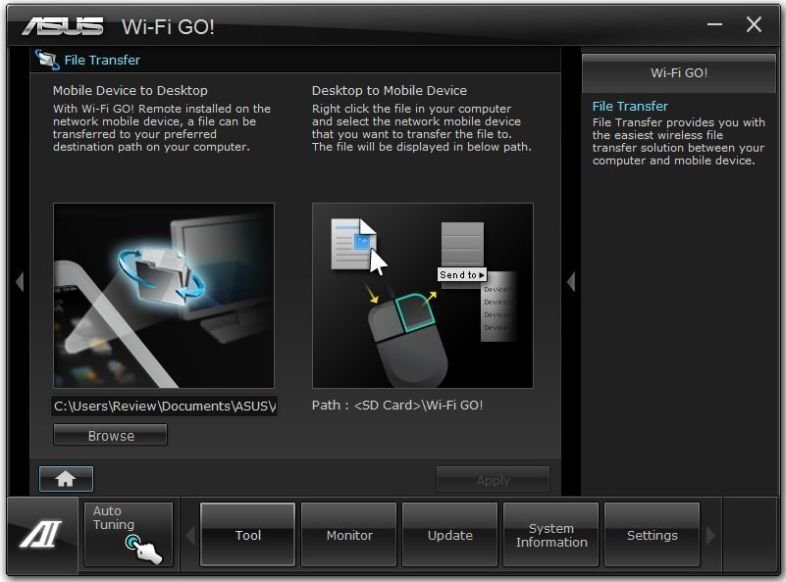Click the Browse button
This screenshot has width=786, height=582.
(x=110, y=435)
